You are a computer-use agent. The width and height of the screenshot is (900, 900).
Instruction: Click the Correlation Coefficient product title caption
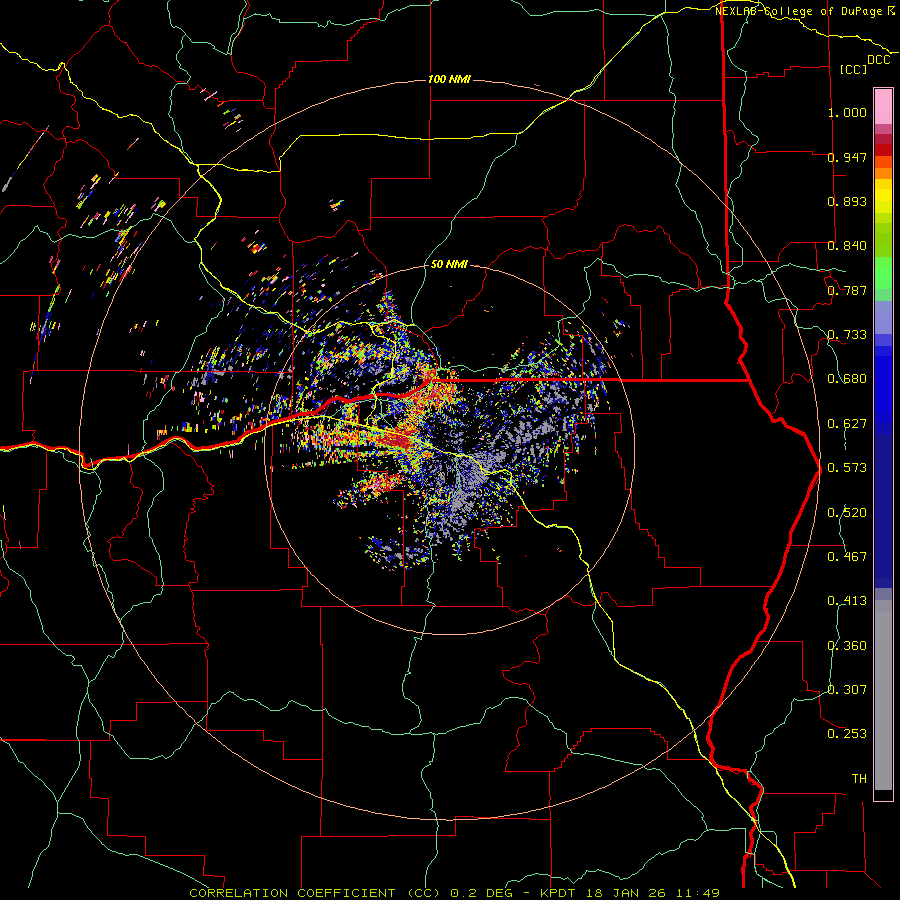(454, 893)
